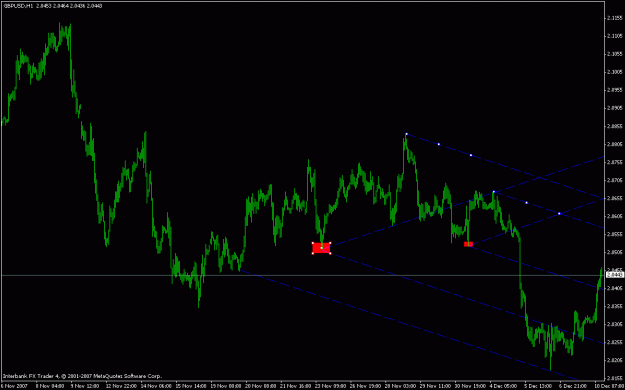The width and height of the screenshot is (625, 390).
Task: Select the large red rectangle marker
Action: 321,248
